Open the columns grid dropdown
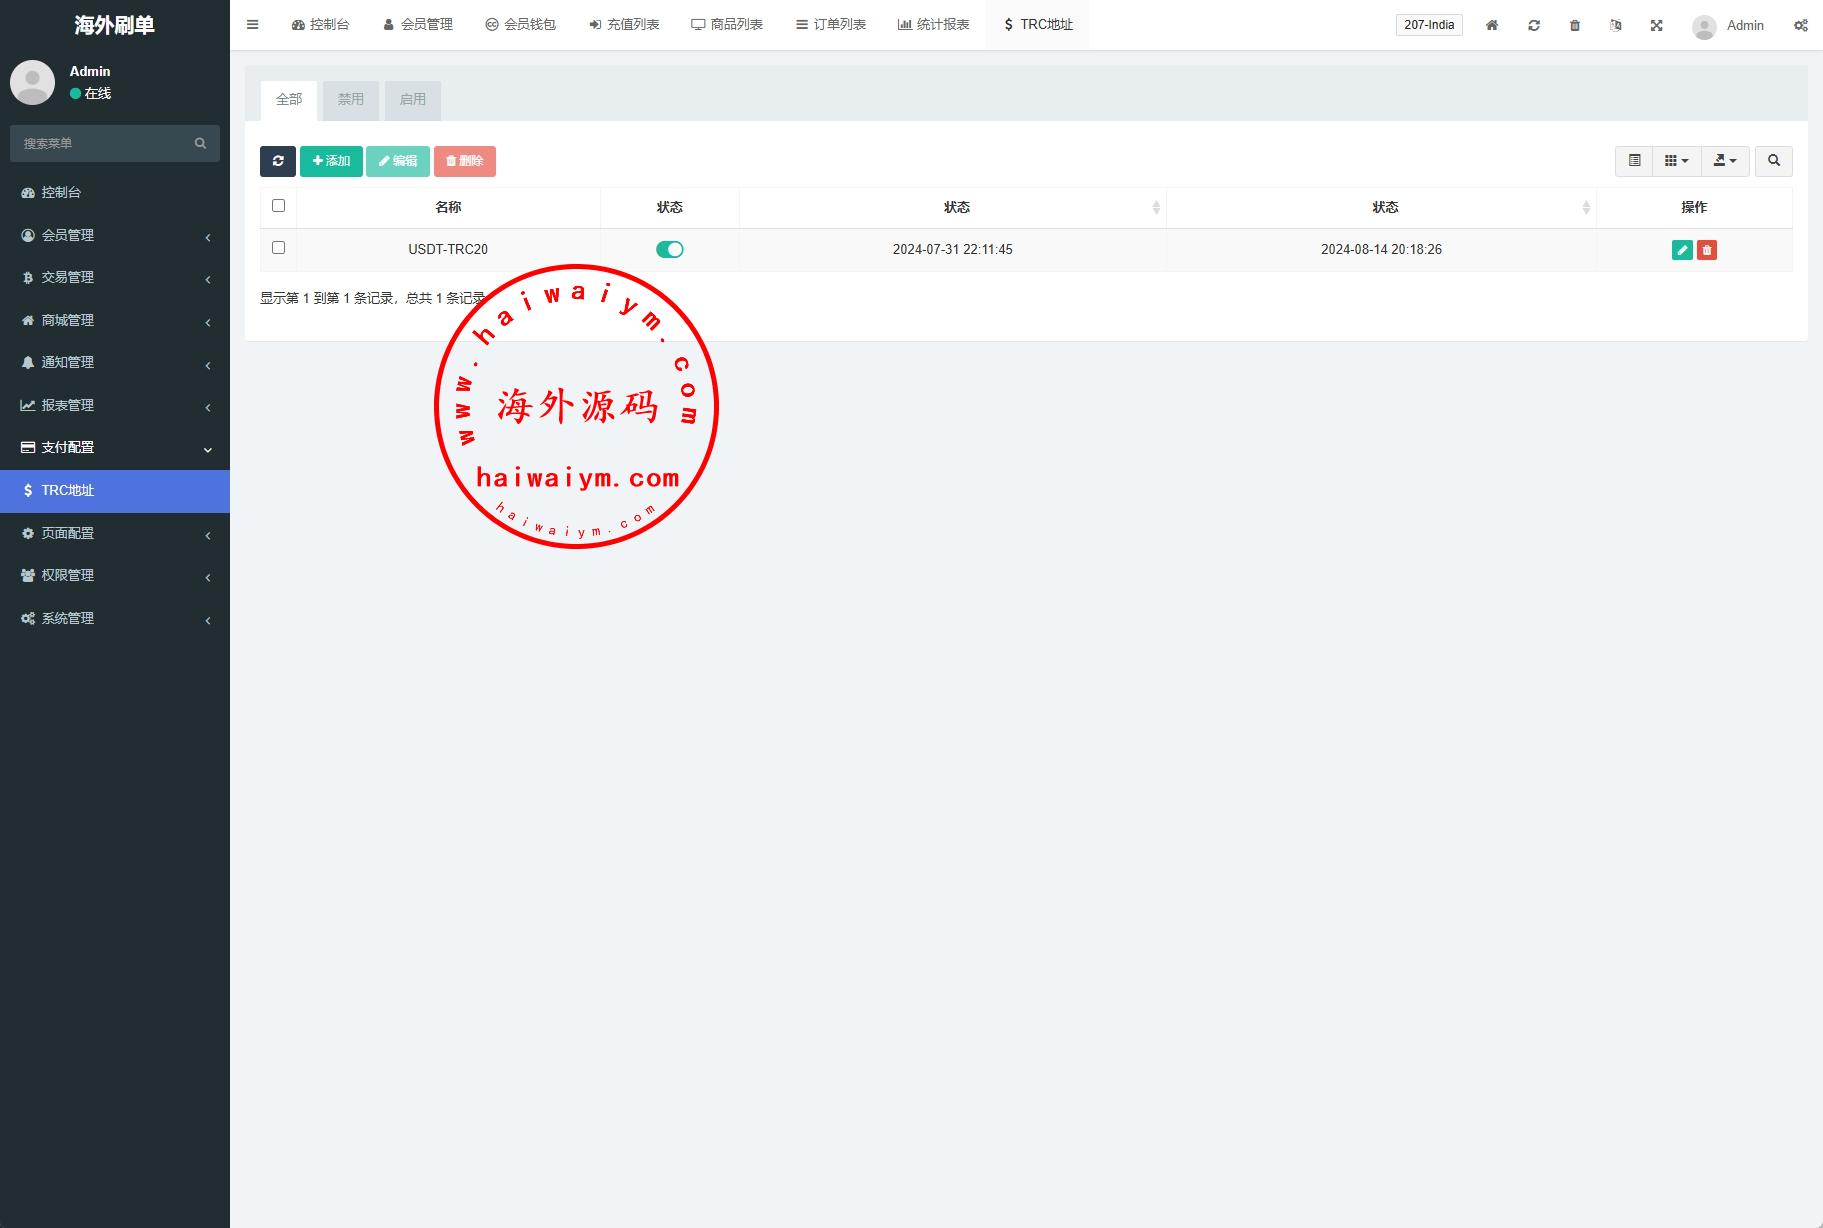The image size is (1823, 1228). click(x=1676, y=161)
